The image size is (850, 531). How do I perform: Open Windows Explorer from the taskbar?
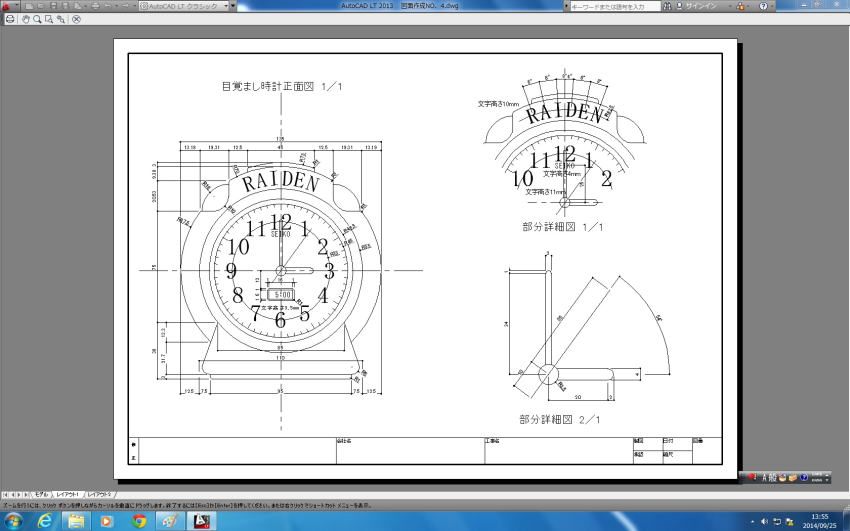(x=76, y=521)
